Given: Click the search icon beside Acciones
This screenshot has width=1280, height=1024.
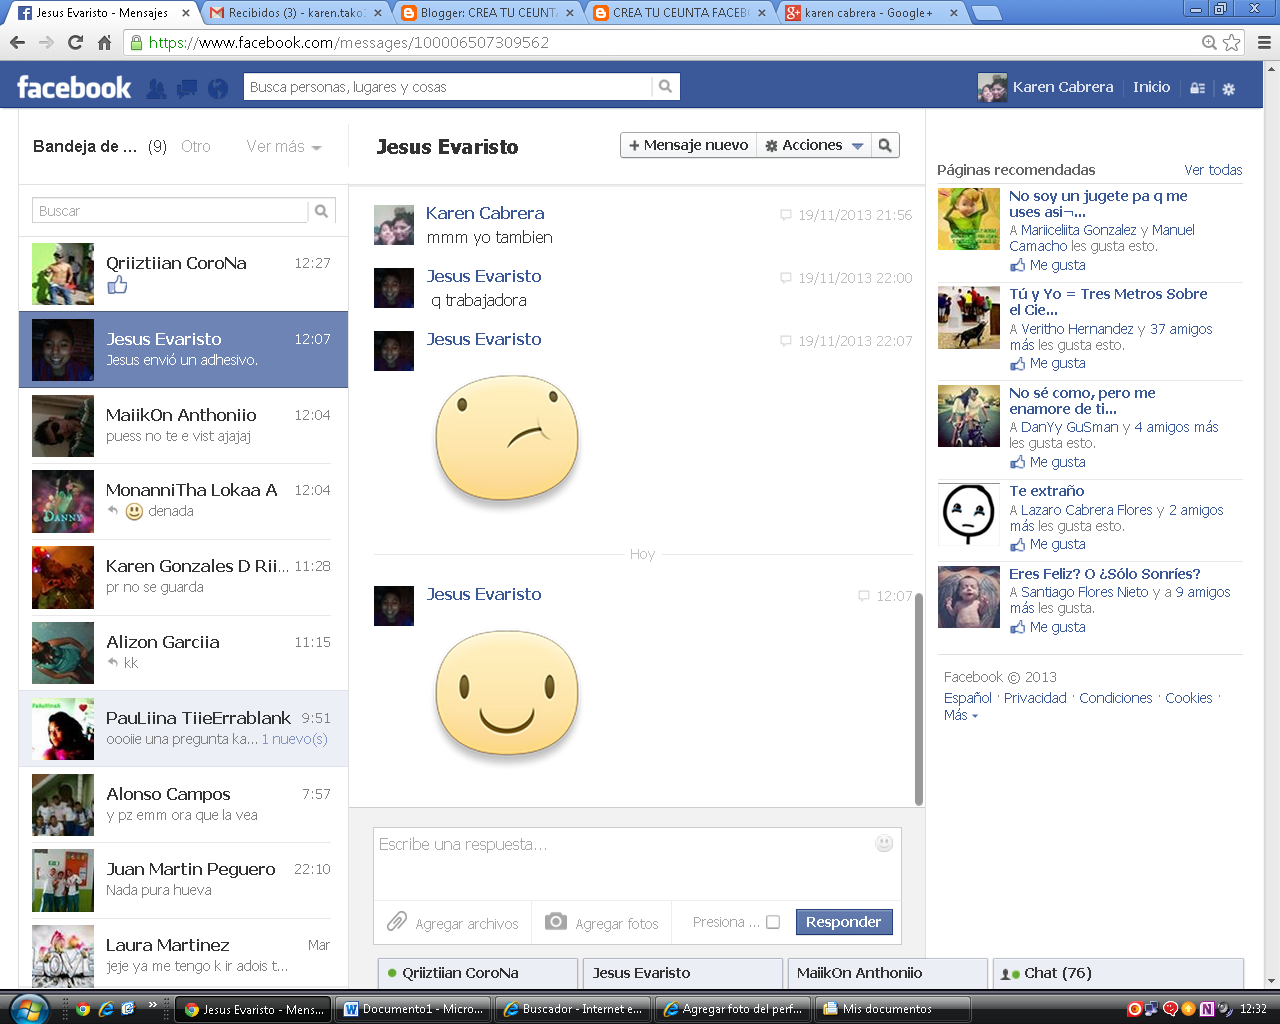Looking at the screenshot, I should pos(885,145).
